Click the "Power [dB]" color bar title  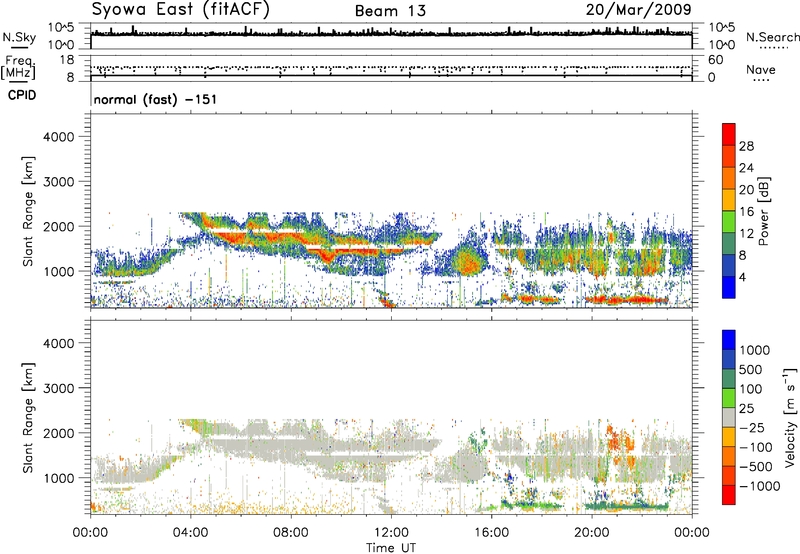(x=764, y=211)
